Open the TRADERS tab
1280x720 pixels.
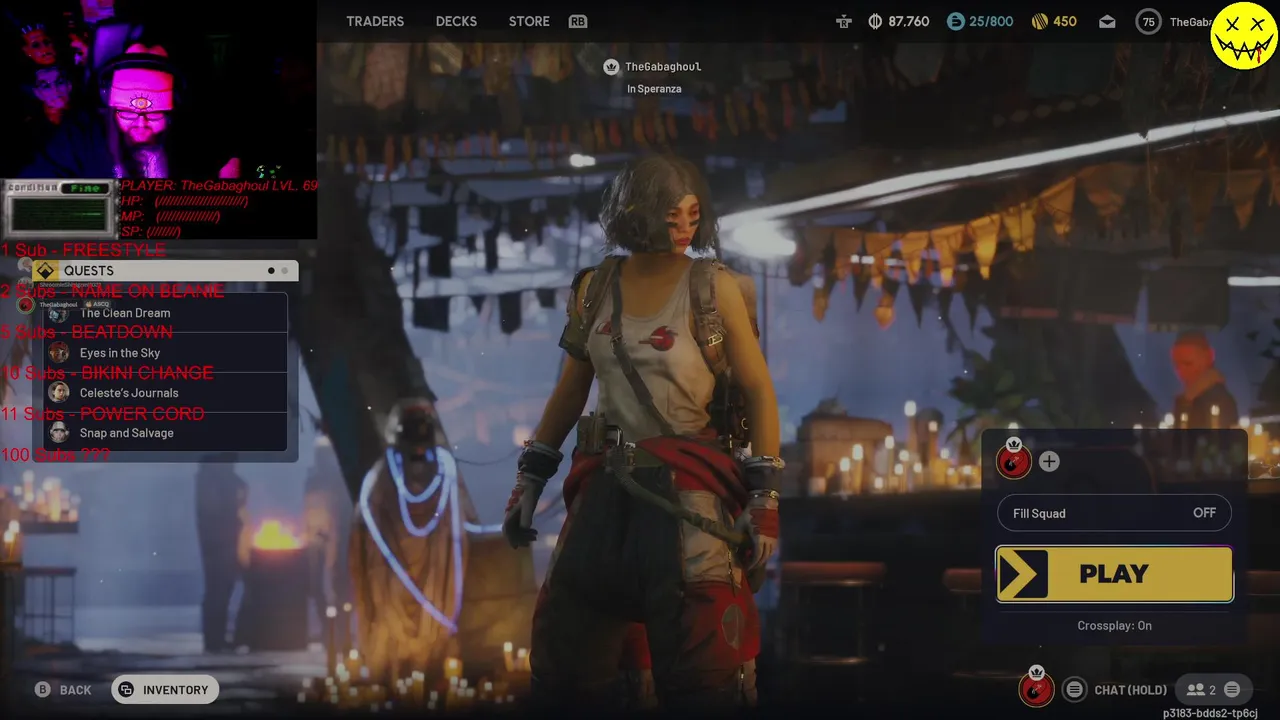click(x=375, y=21)
